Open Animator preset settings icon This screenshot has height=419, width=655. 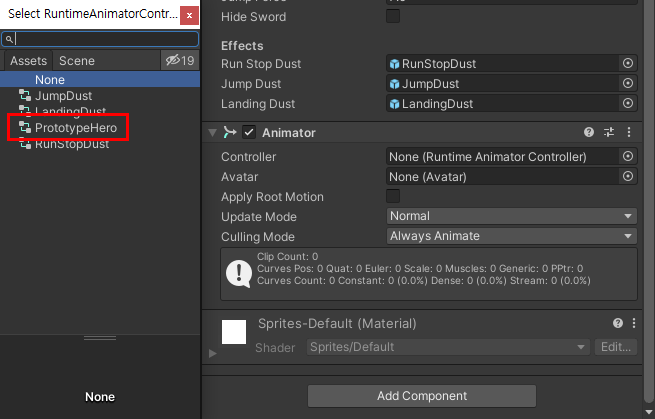click(609, 132)
